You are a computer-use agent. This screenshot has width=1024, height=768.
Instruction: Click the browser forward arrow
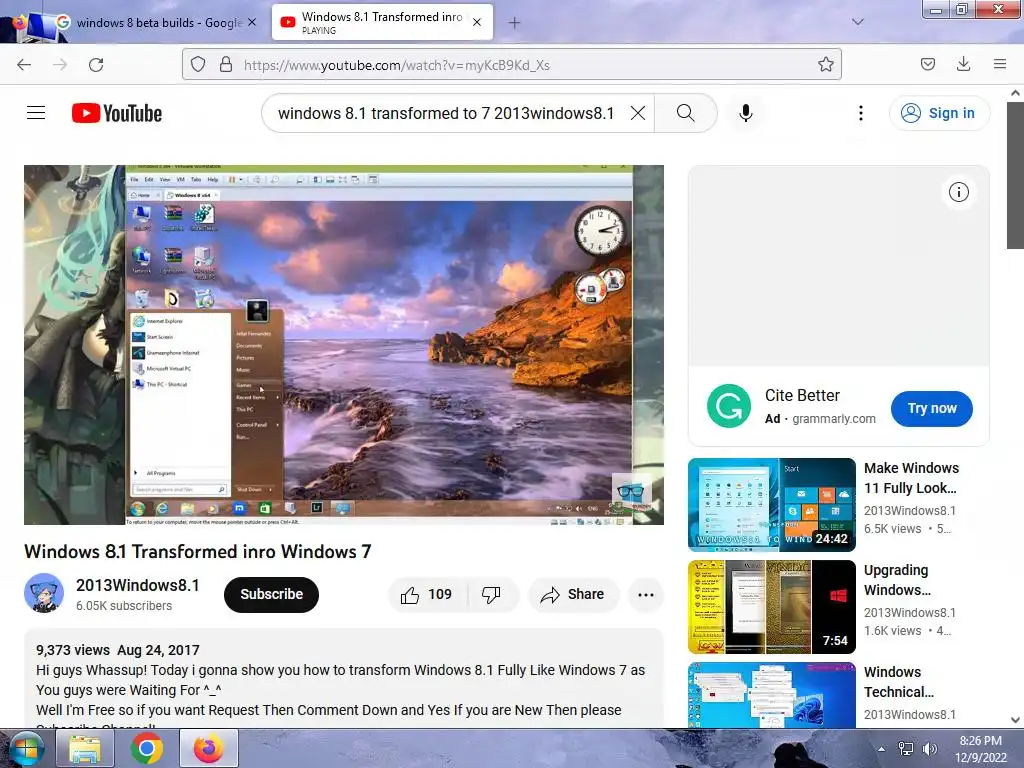pyautogui.click(x=60, y=65)
